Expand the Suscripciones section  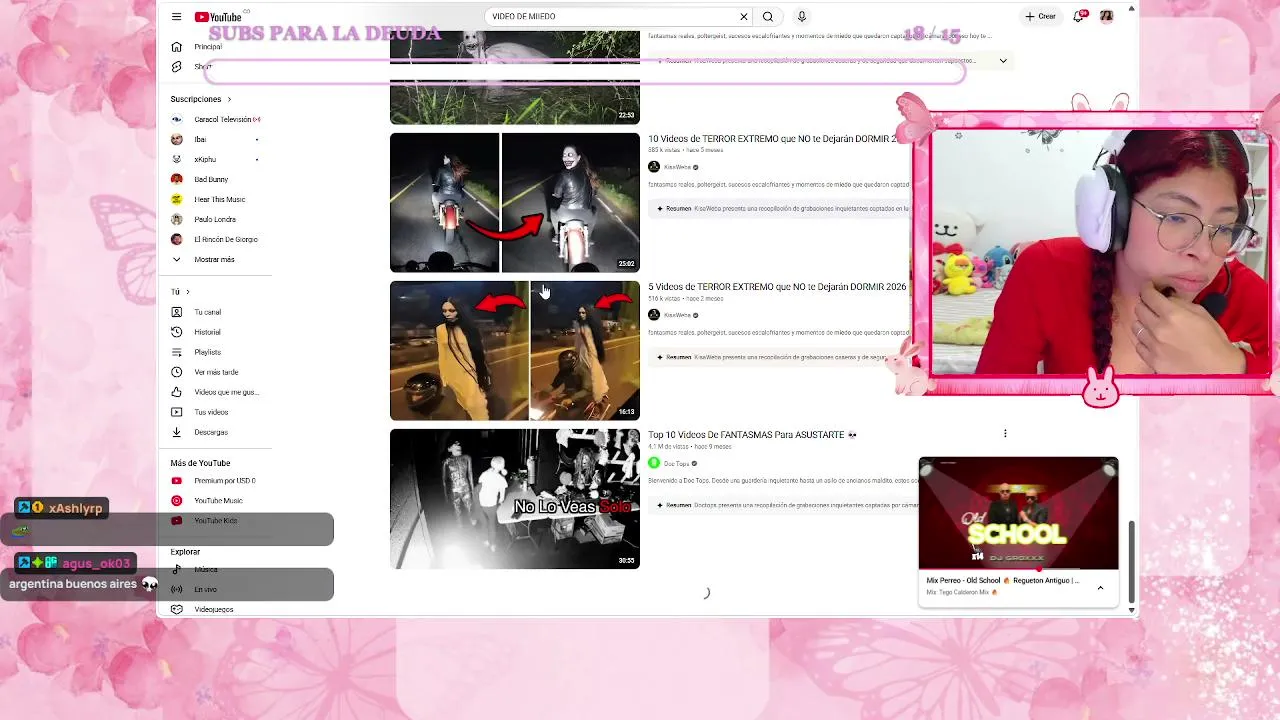click(201, 99)
